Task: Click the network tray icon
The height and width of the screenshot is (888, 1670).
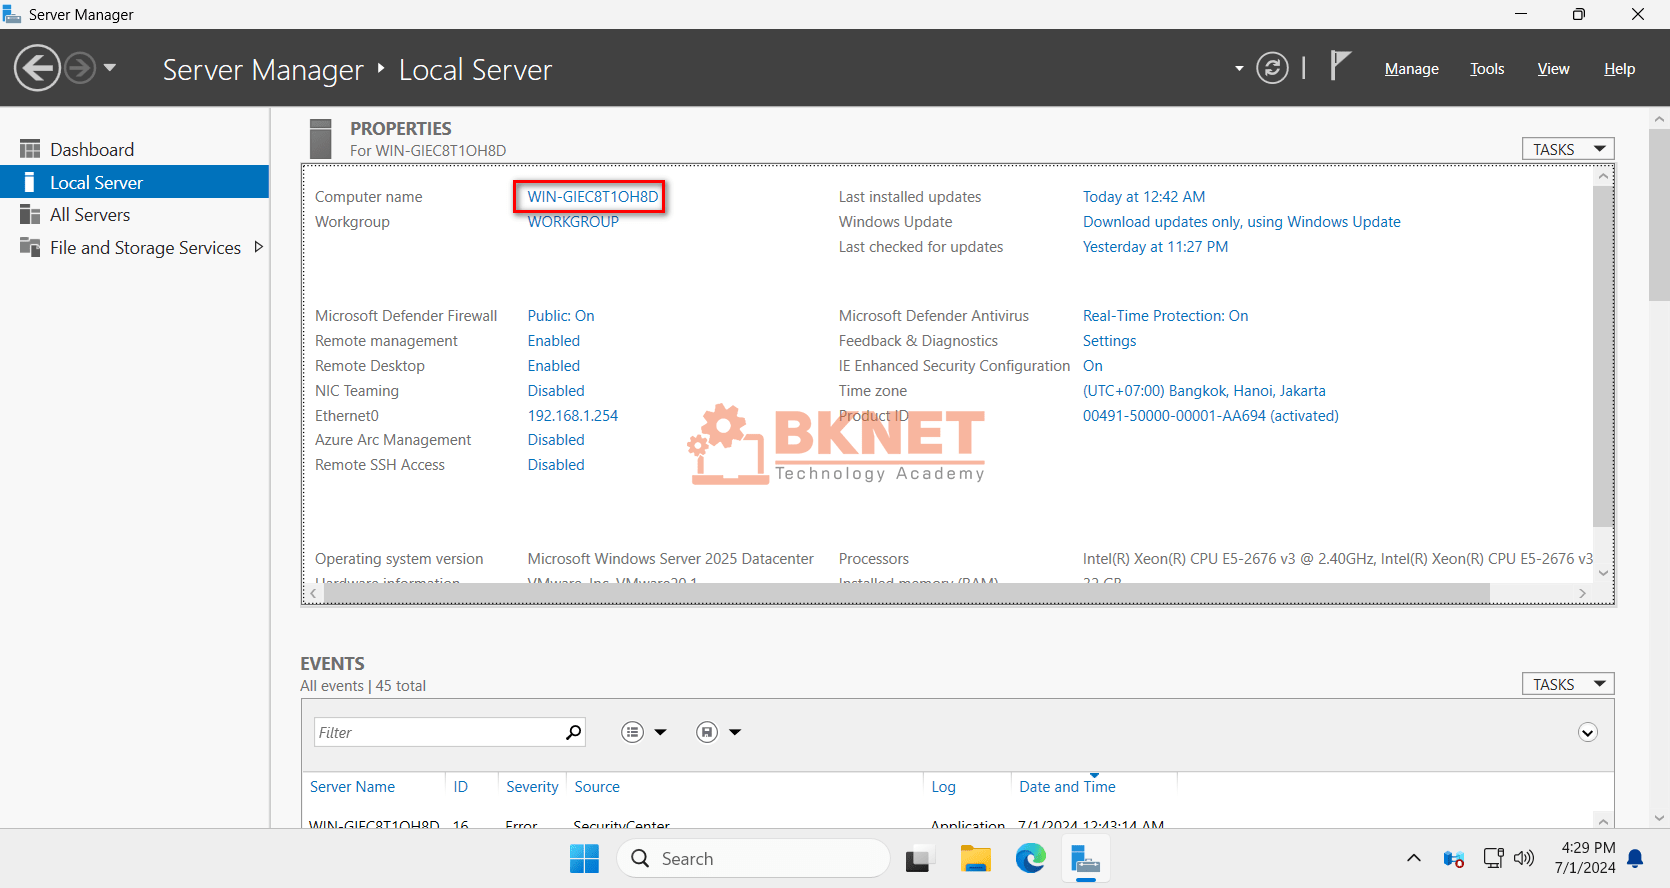Action: coord(1493,858)
